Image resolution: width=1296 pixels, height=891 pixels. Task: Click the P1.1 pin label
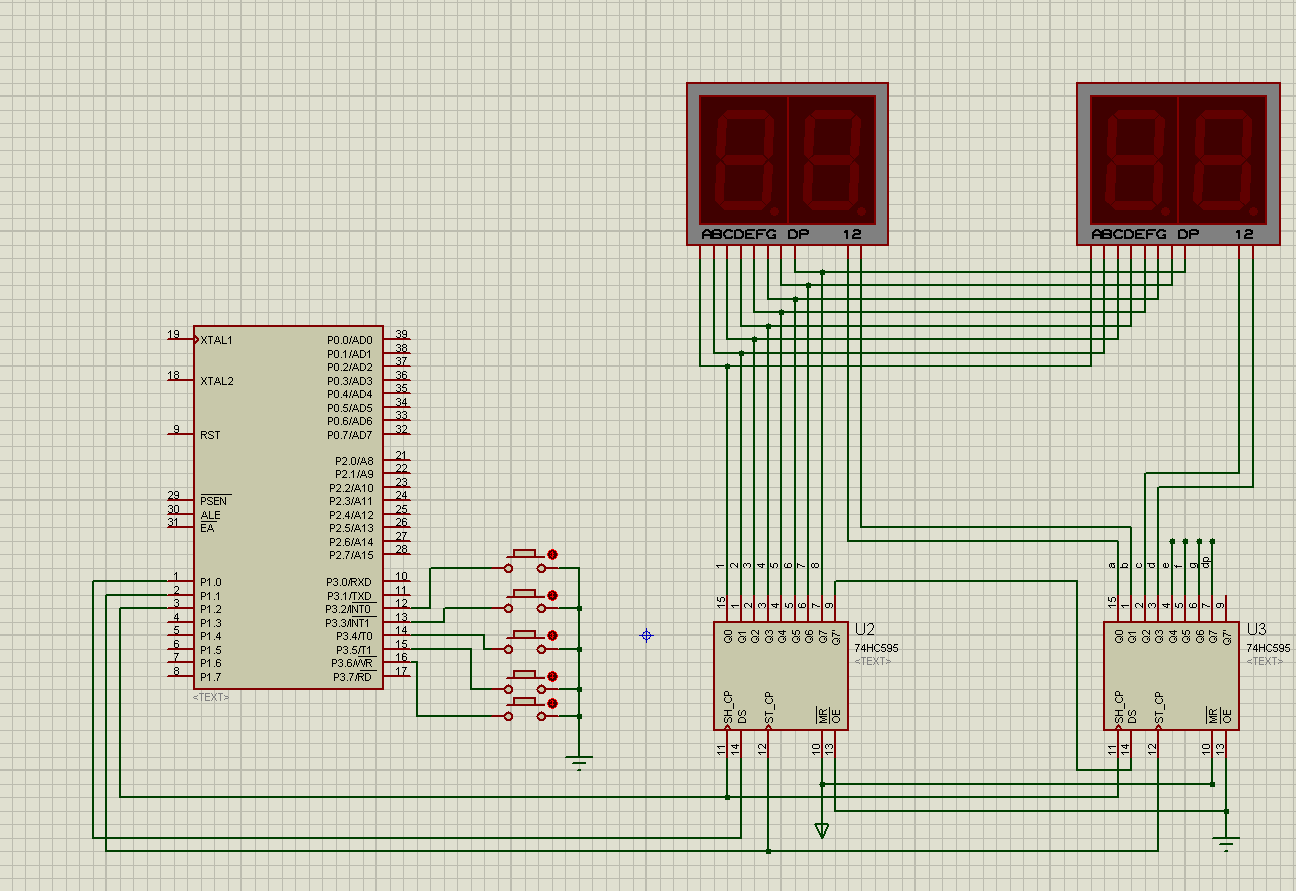point(210,596)
